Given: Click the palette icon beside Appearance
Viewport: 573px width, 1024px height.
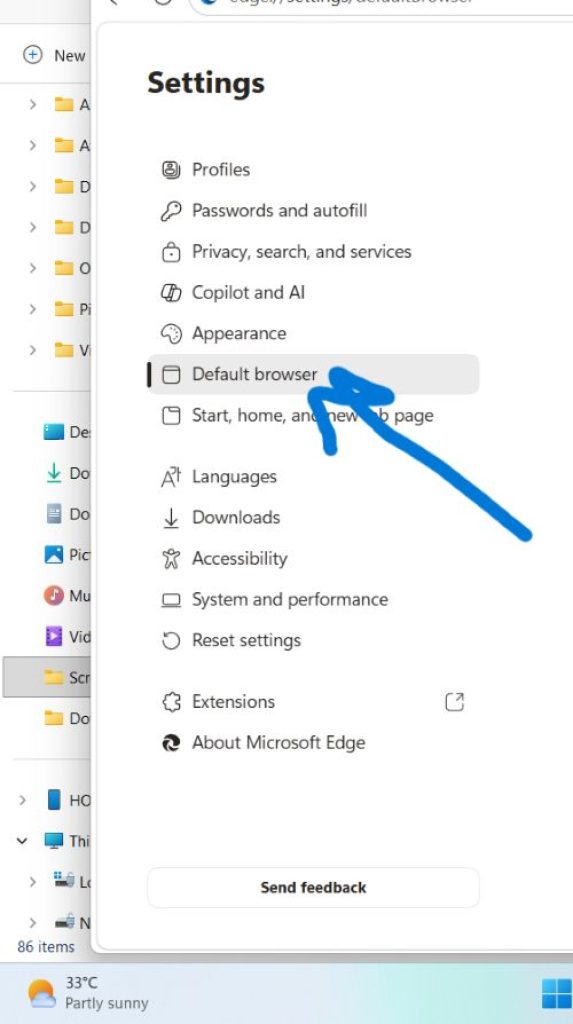Looking at the screenshot, I should (171, 334).
